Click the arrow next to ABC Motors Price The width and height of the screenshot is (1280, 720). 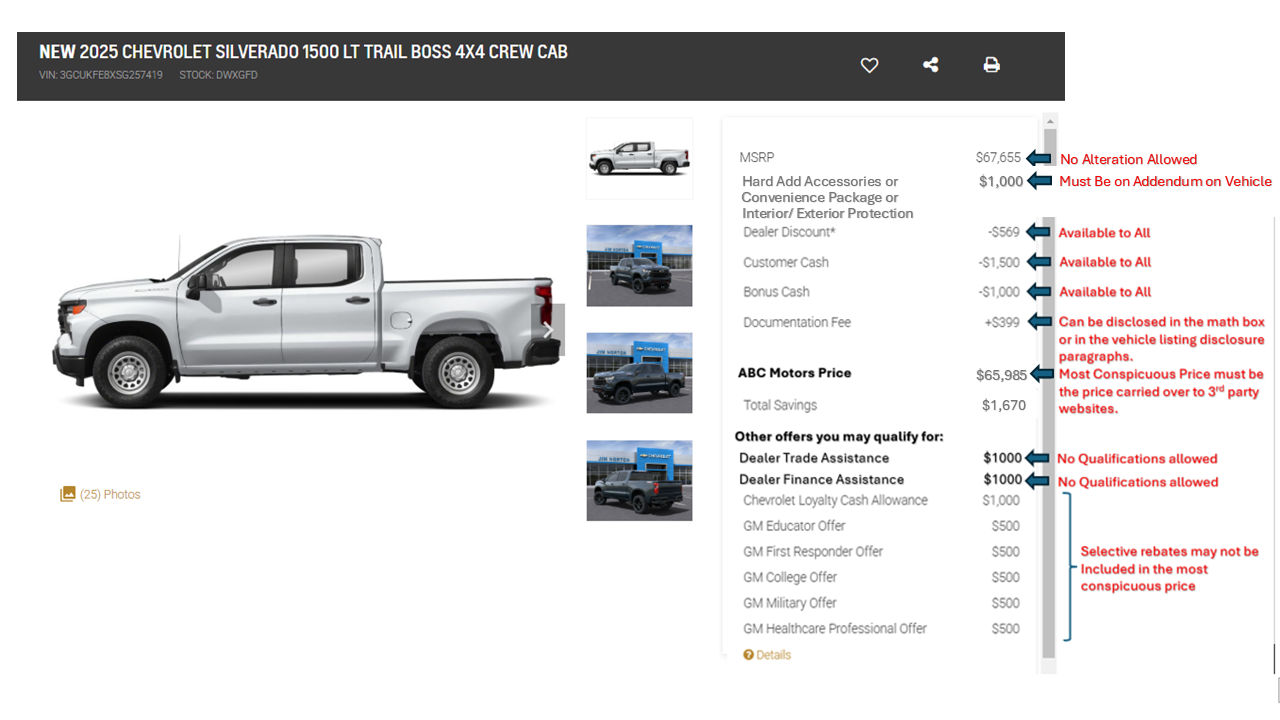click(x=1041, y=374)
